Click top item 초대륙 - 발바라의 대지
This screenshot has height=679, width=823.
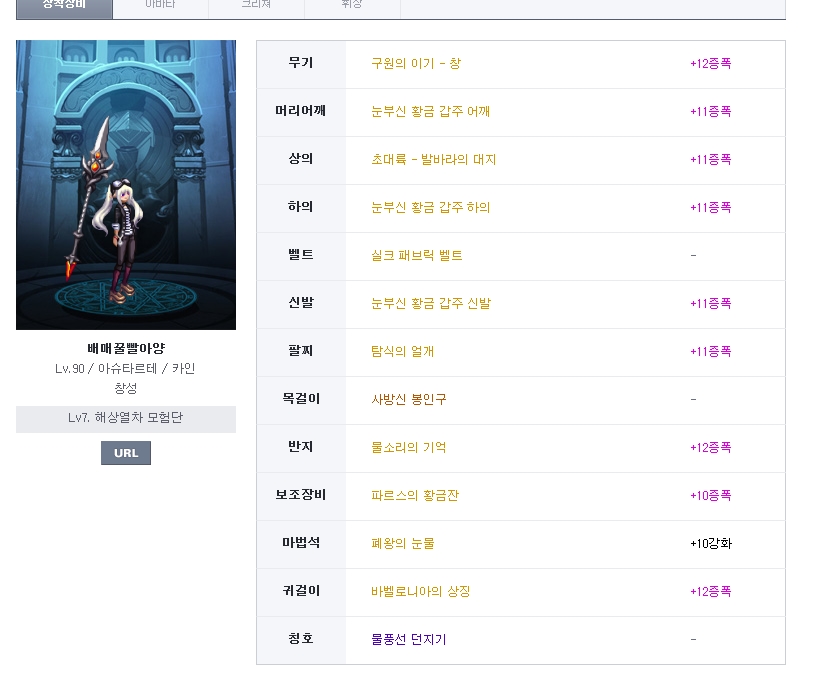(x=433, y=160)
